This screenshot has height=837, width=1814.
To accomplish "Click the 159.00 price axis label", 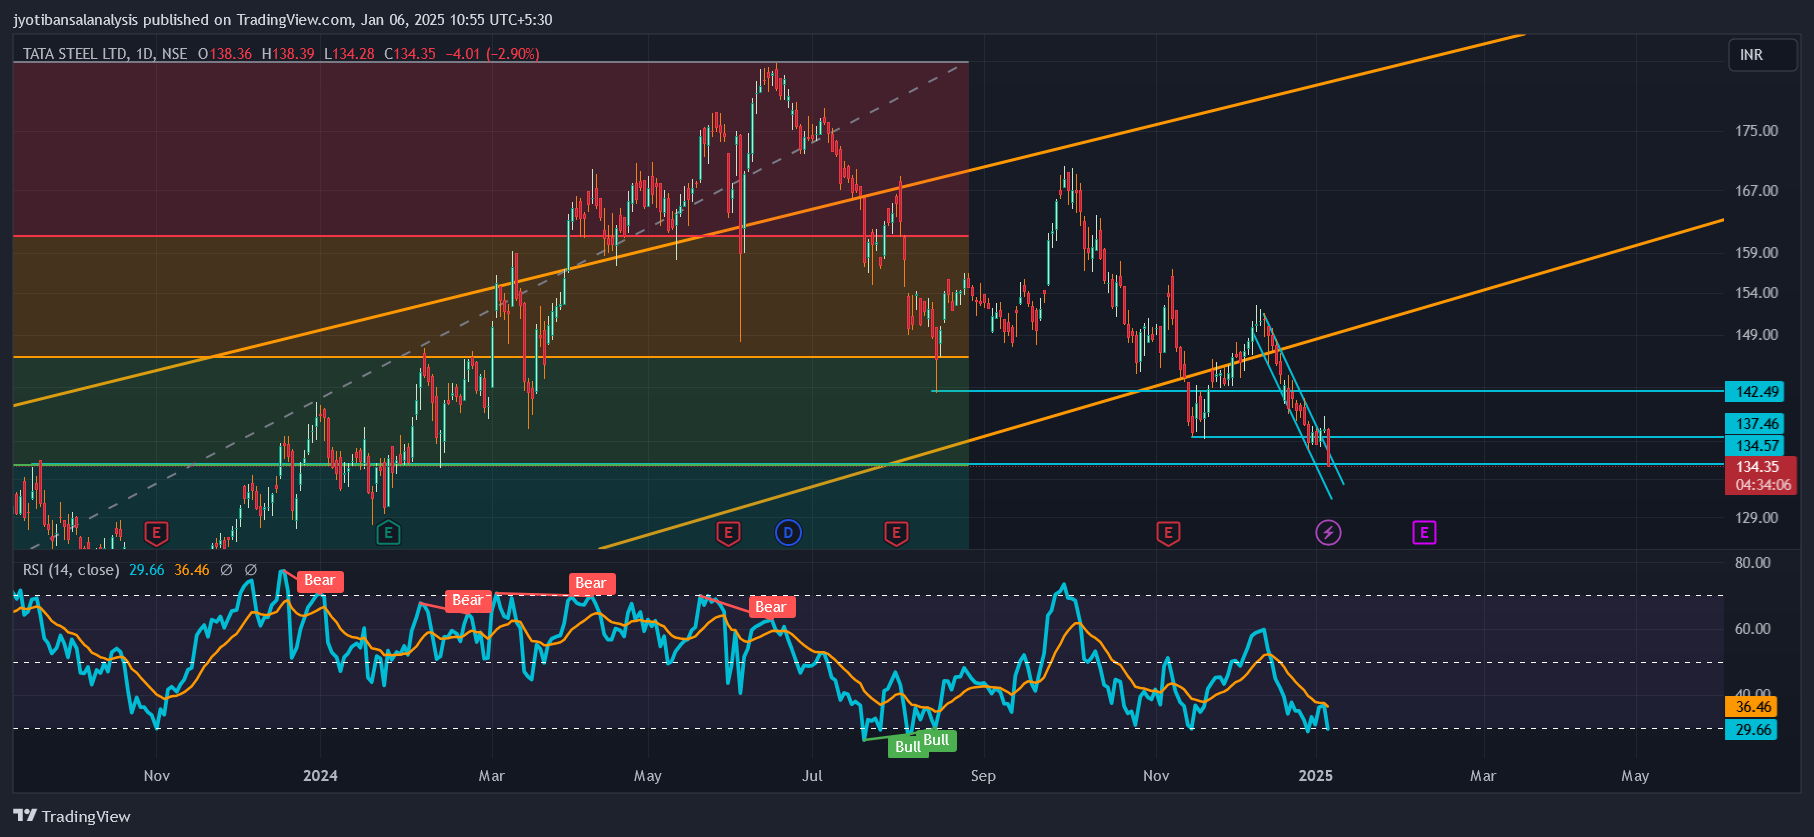I will pos(1756,253).
